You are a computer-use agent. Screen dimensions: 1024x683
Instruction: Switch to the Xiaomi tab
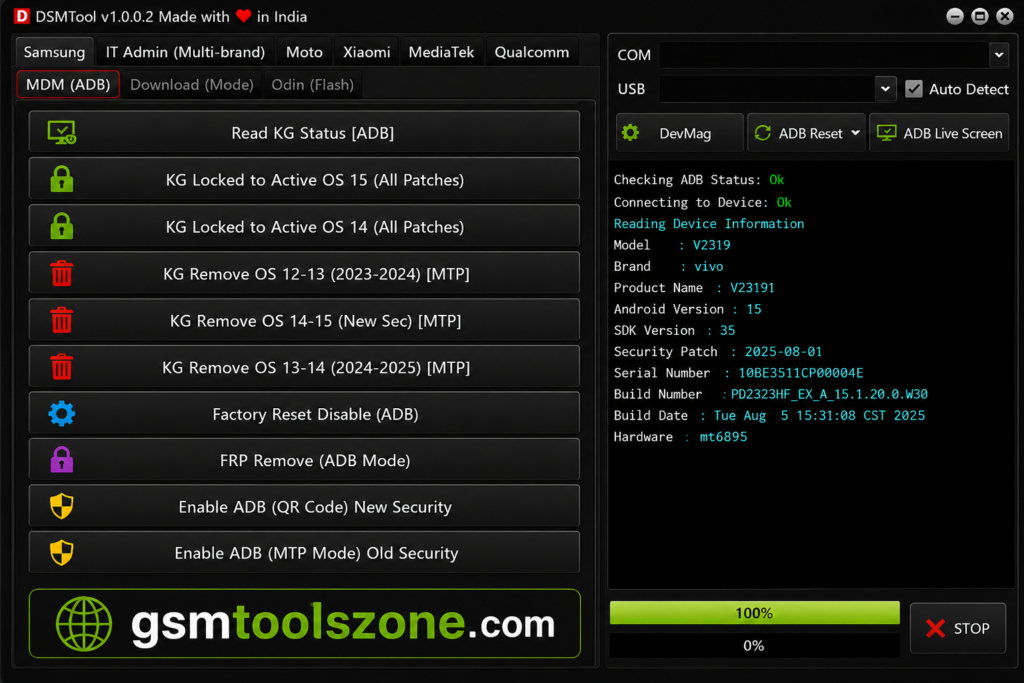(366, 52)
